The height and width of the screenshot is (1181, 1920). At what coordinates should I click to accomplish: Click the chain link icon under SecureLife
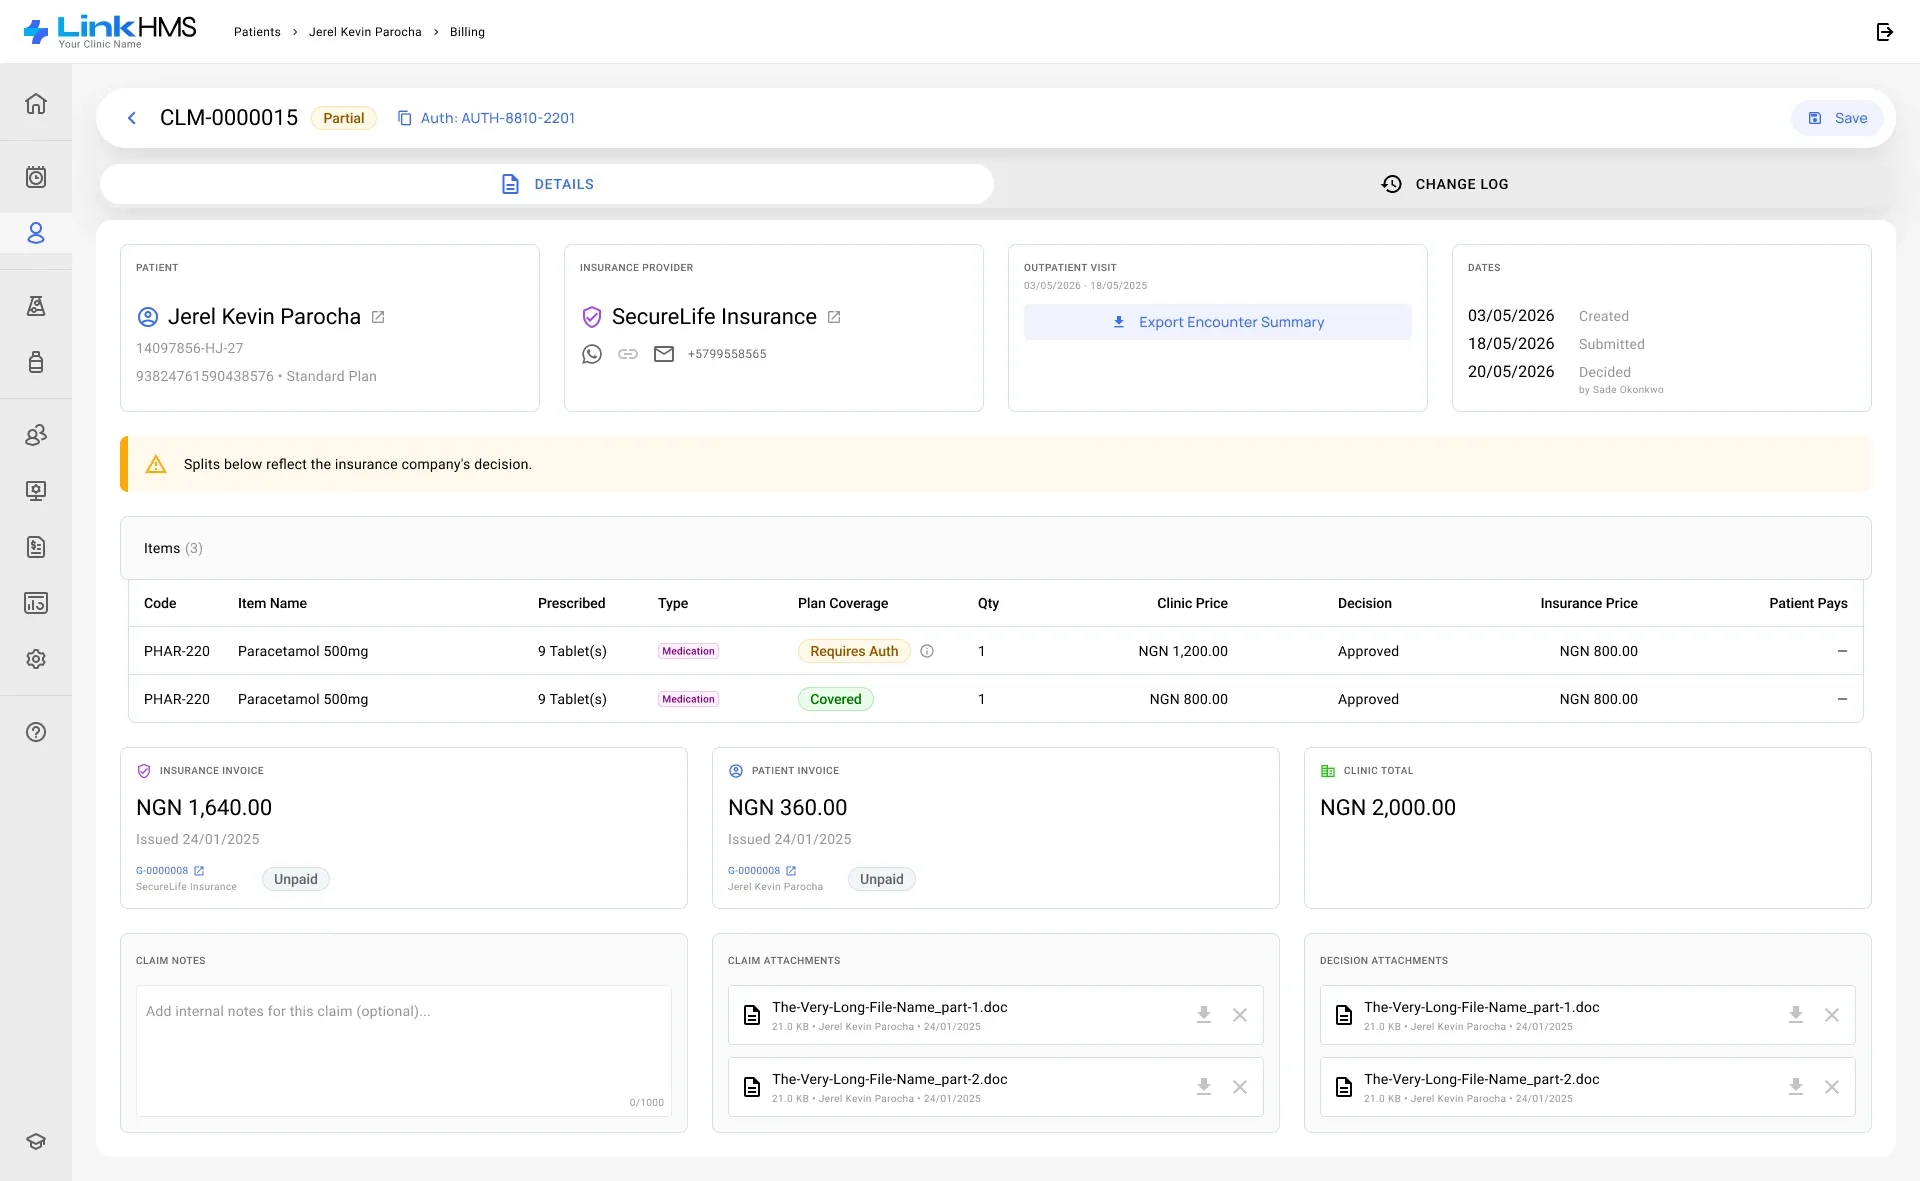pyautogui.click(x=628, y=354)
